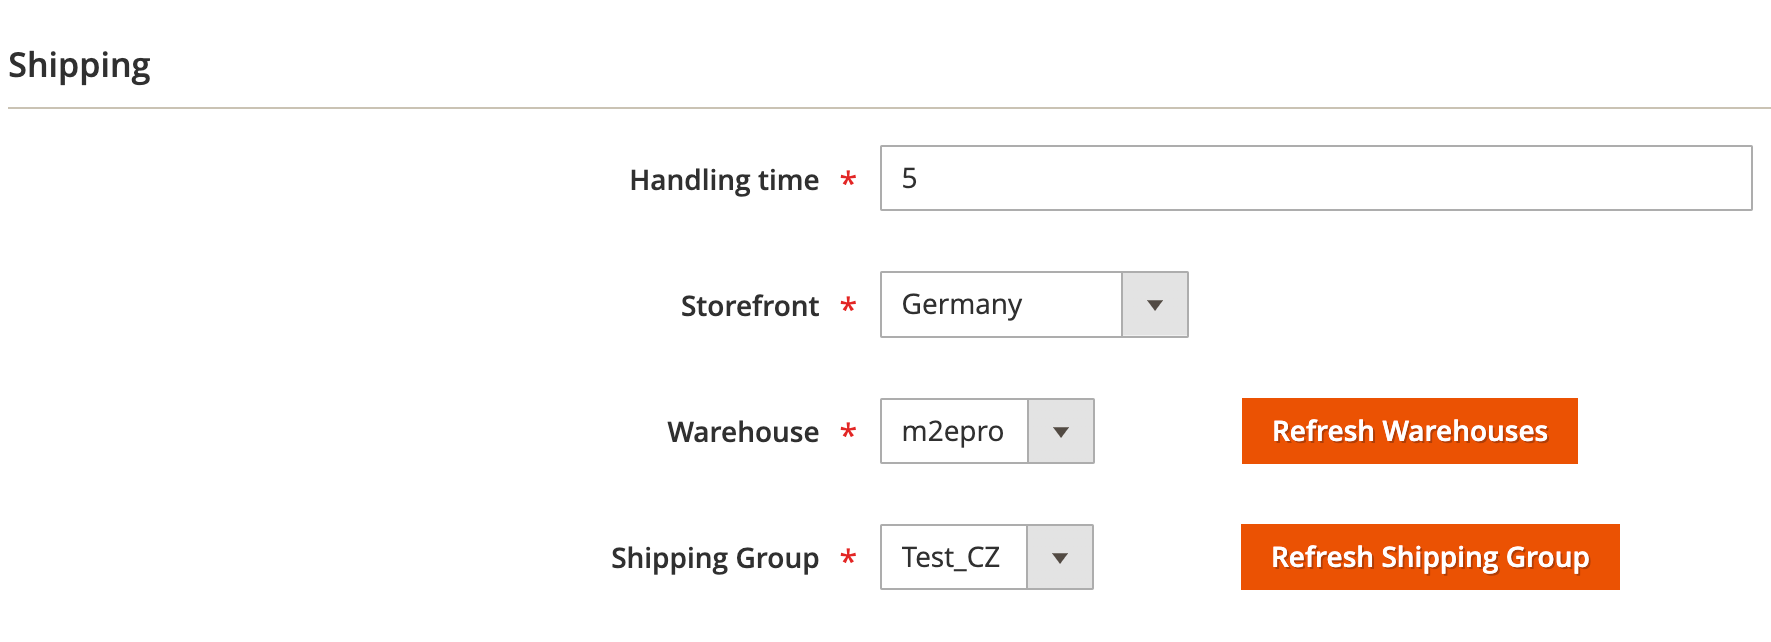Image resolution: width=1771 pixels, height=642 pixels.
Task: Click the Shipping section heading
Action: pos(79,66)
